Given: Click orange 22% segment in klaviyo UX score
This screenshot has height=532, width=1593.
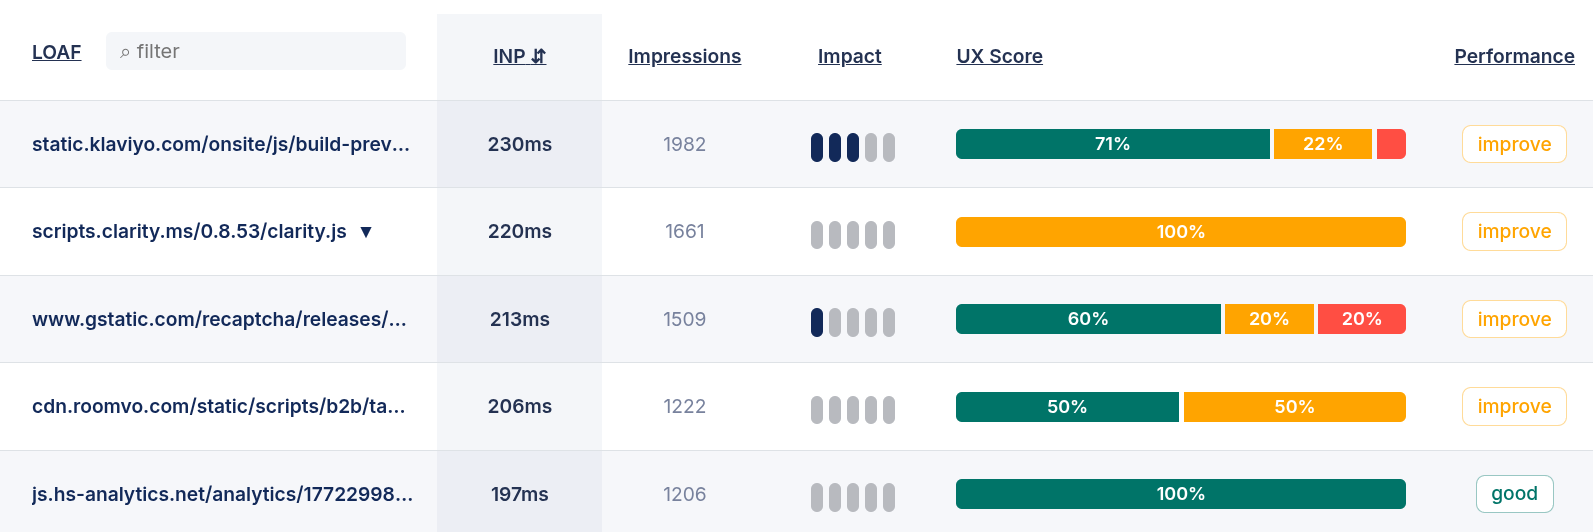Looking at the screenshot, I should click(x=1322, y=144).
